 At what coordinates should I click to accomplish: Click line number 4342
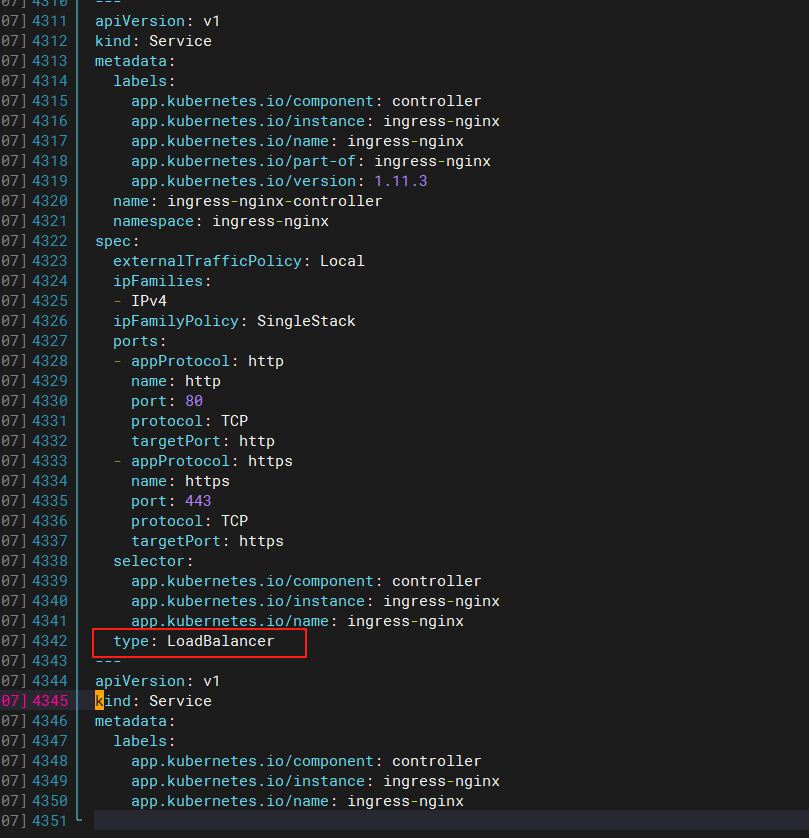50,641
